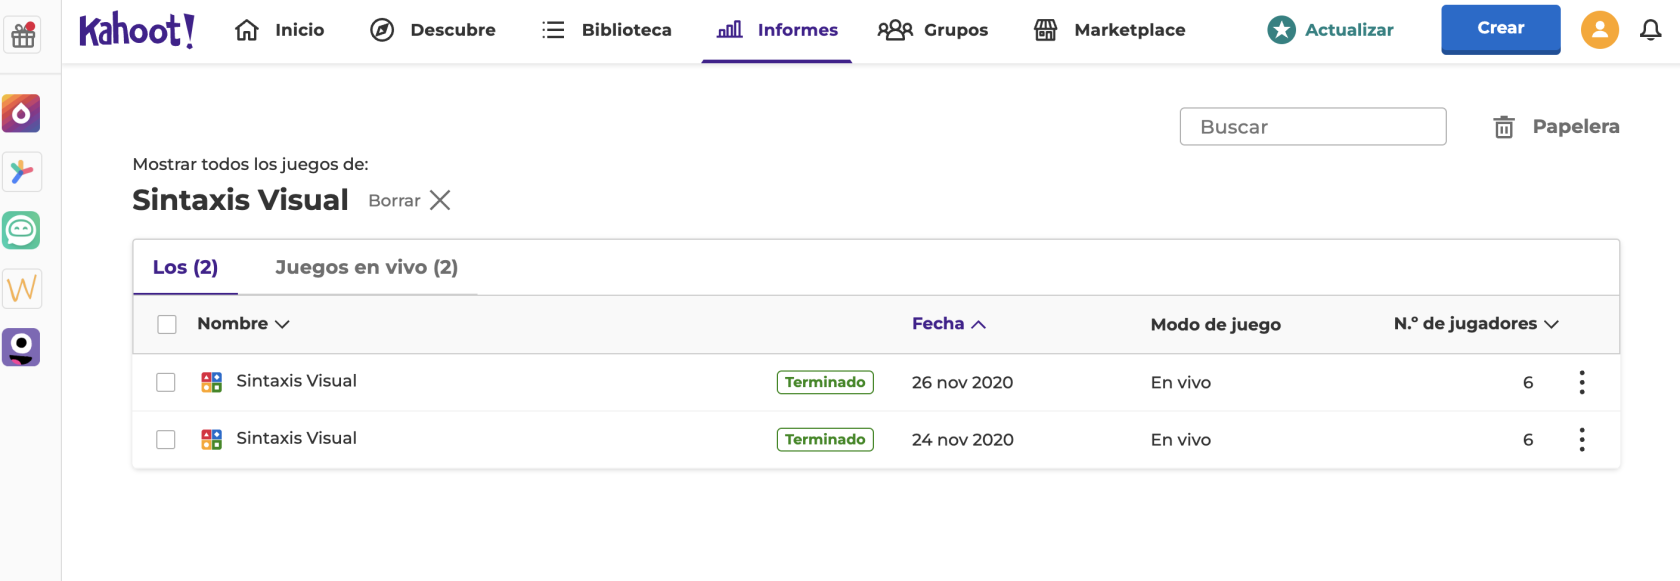Sort by Nombre column chevron
The width and height of the screenshot is (1680, 581).
tap(282, 324)
